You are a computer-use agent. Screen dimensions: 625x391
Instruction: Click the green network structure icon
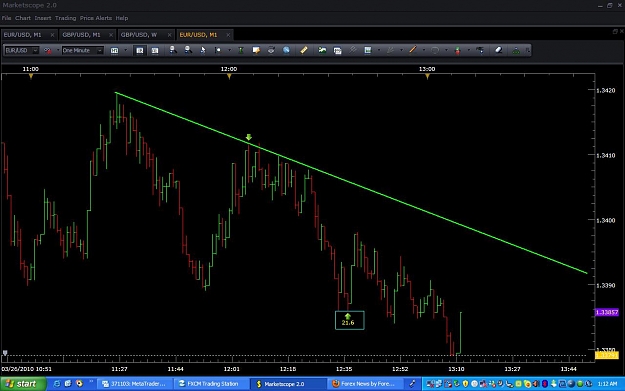pos(516,51)
